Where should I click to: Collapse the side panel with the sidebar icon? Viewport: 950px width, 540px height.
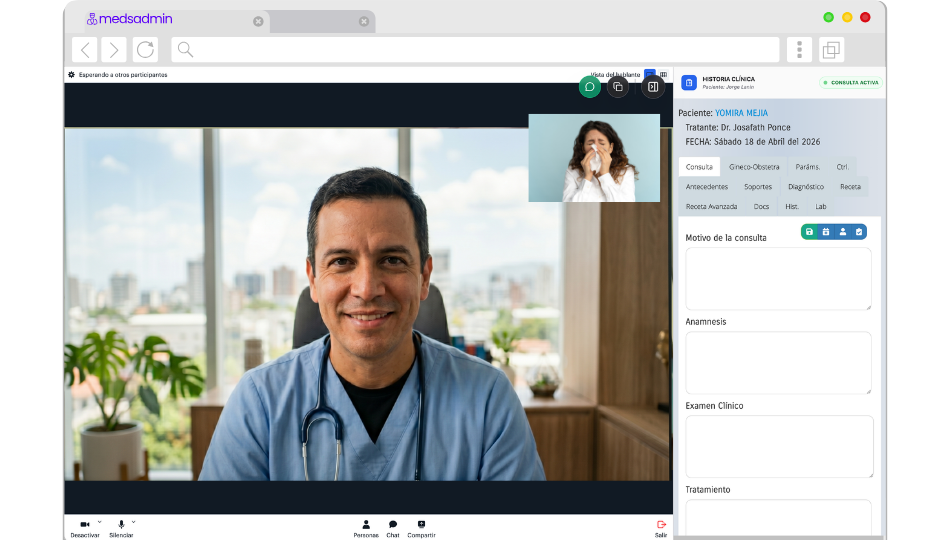tap(652, 87)
